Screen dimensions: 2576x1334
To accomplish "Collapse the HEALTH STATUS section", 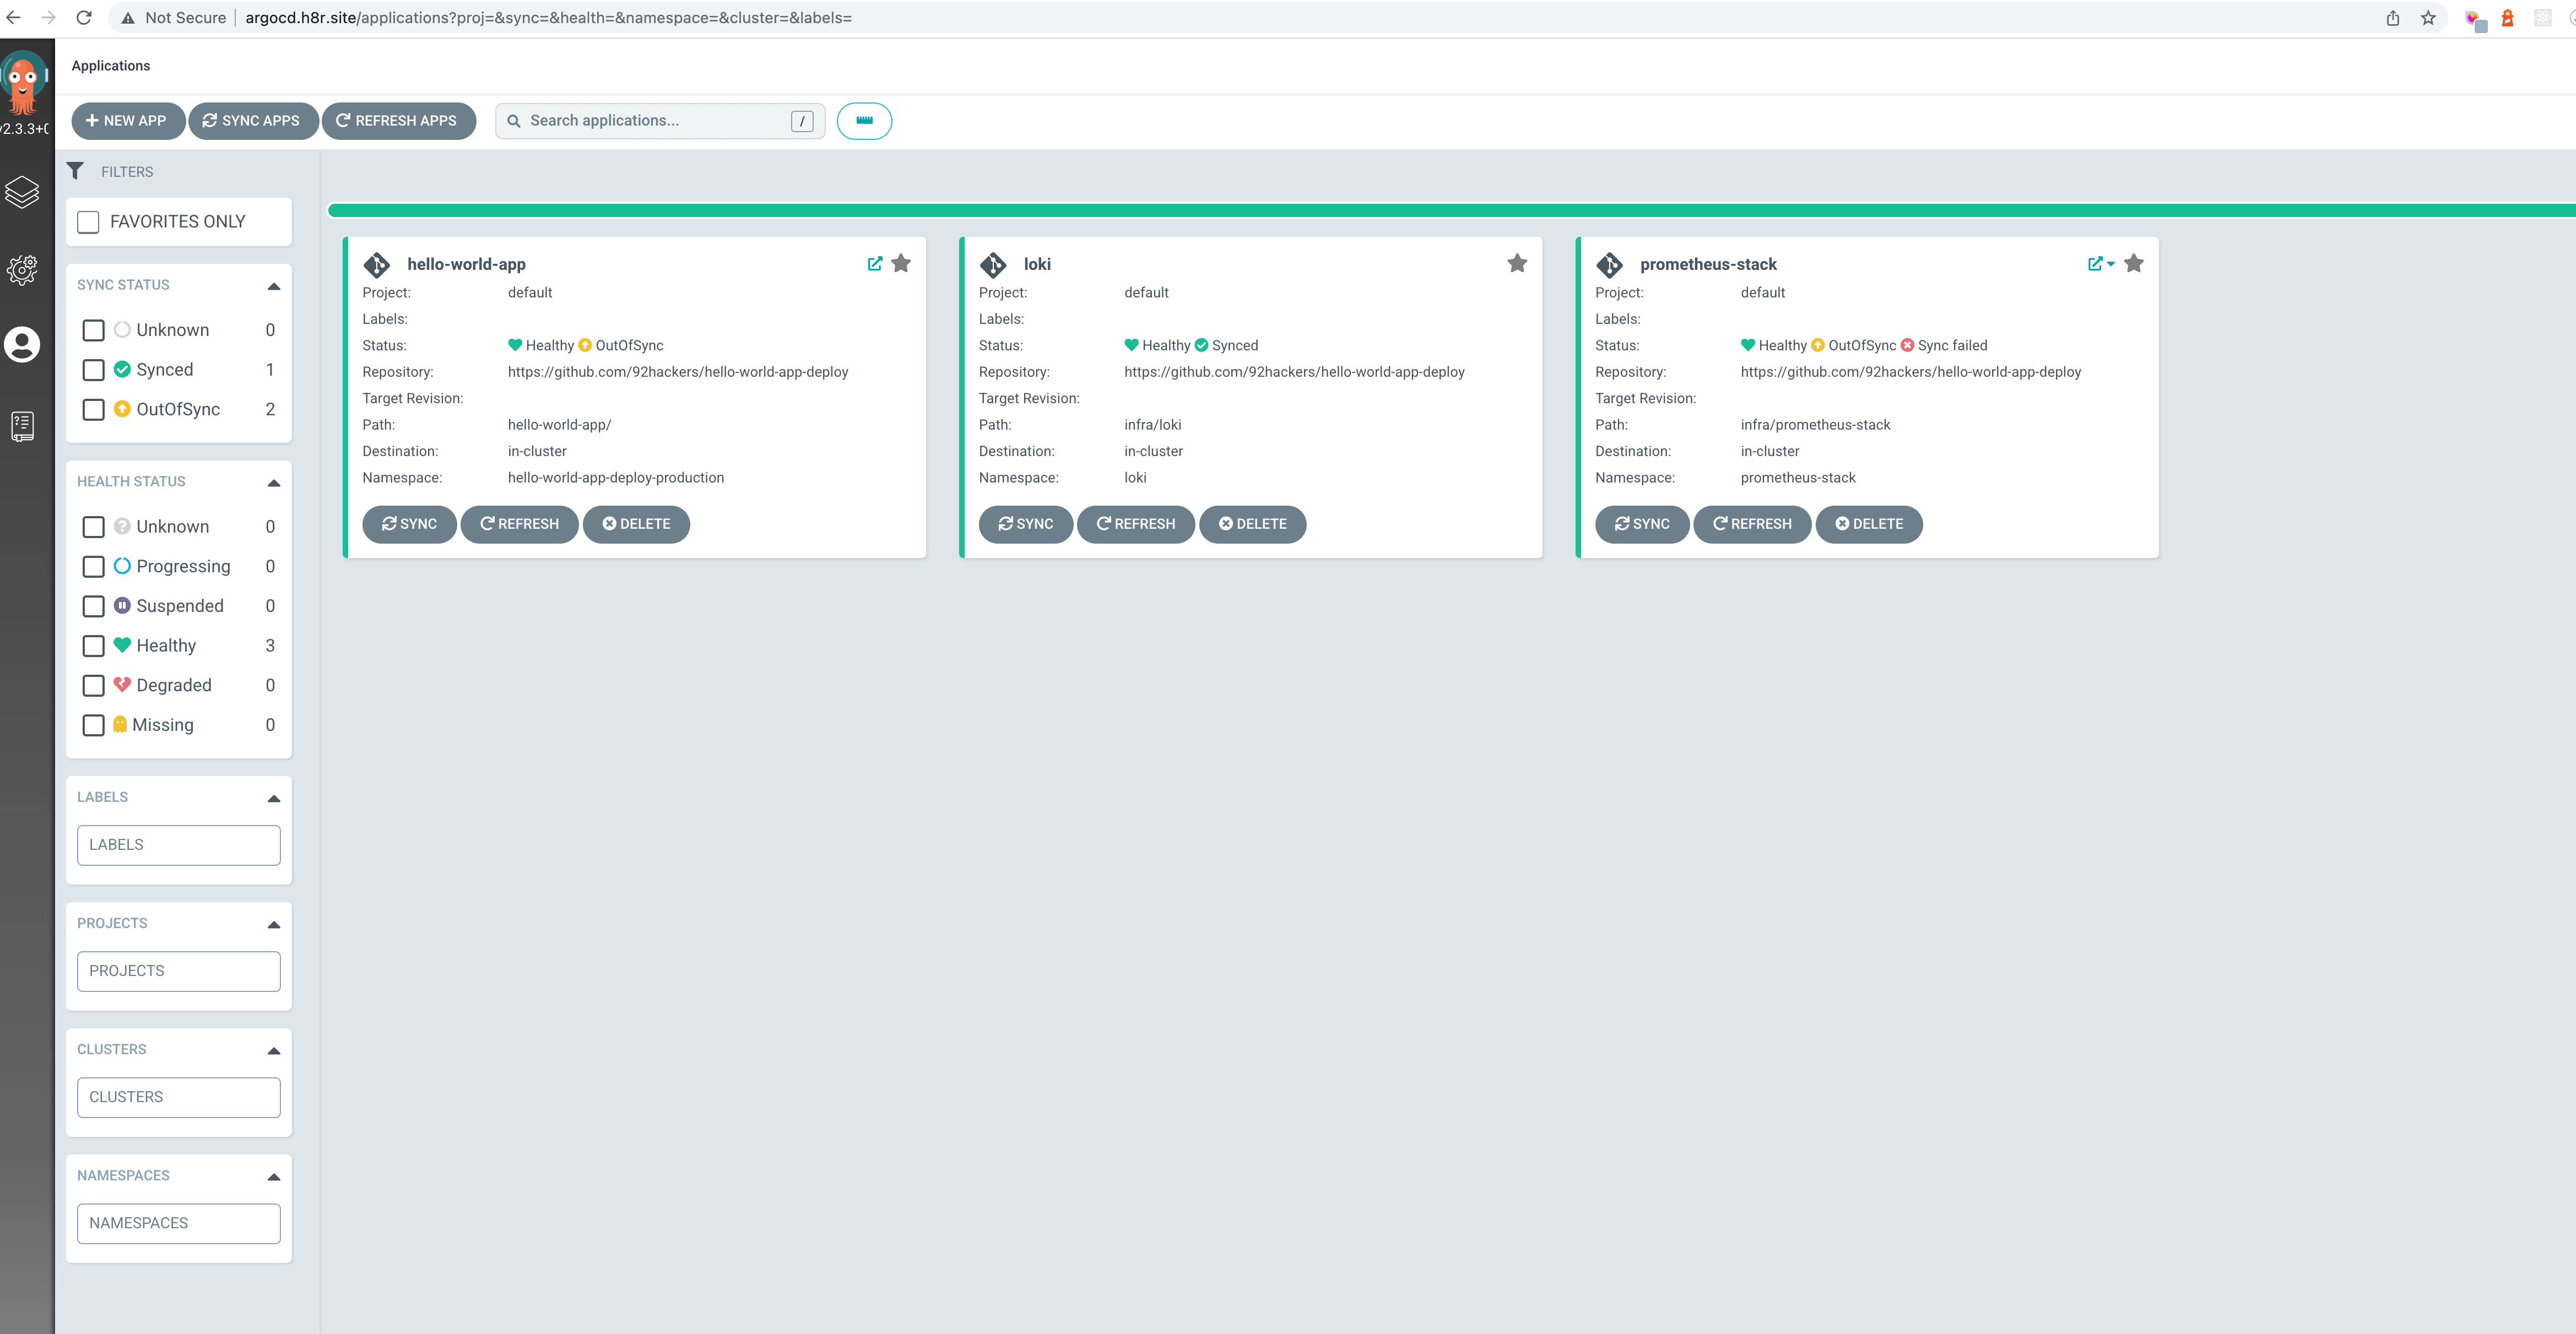I will pos(274,483).
